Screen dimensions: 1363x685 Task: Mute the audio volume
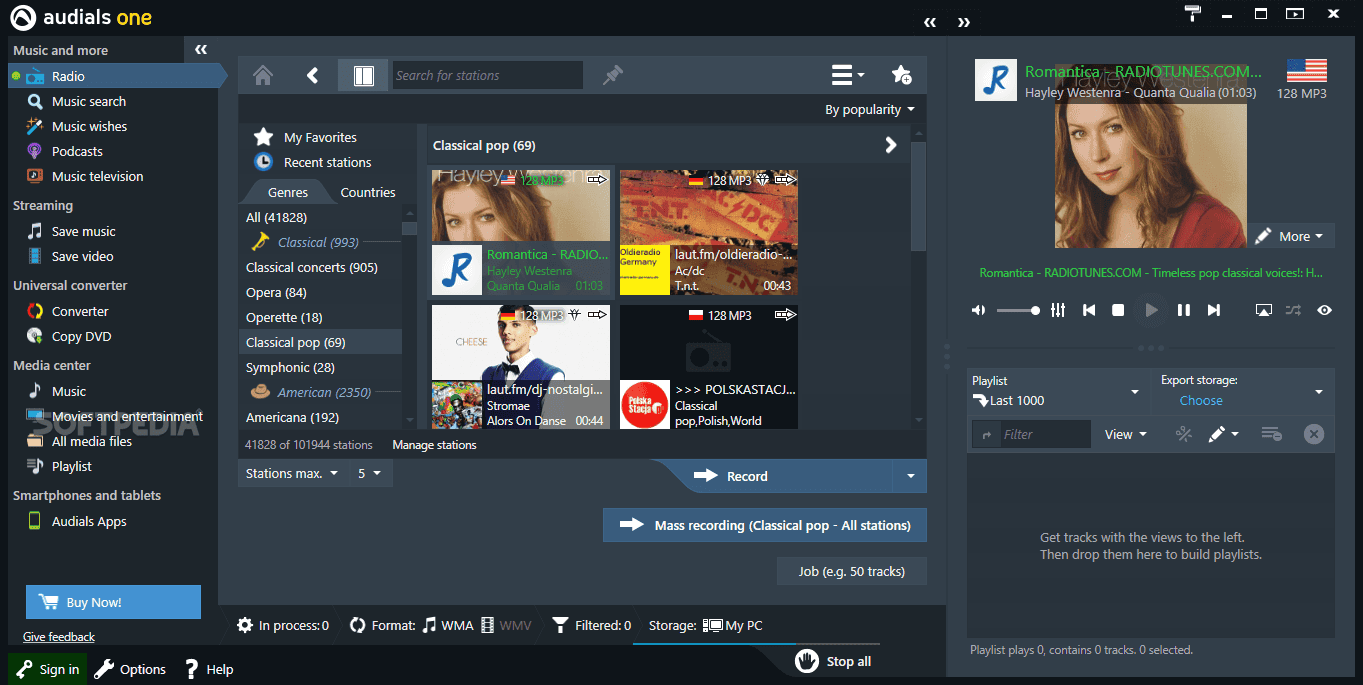tap(978, 310)
